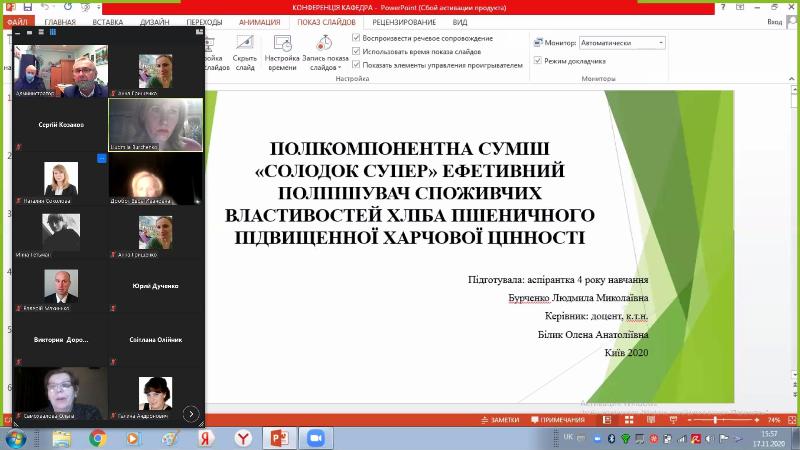Image resolution: width=800 pixels, height=450 pixels.
Task: Open the Review ribbon tab
Action: tap(403, 20)
